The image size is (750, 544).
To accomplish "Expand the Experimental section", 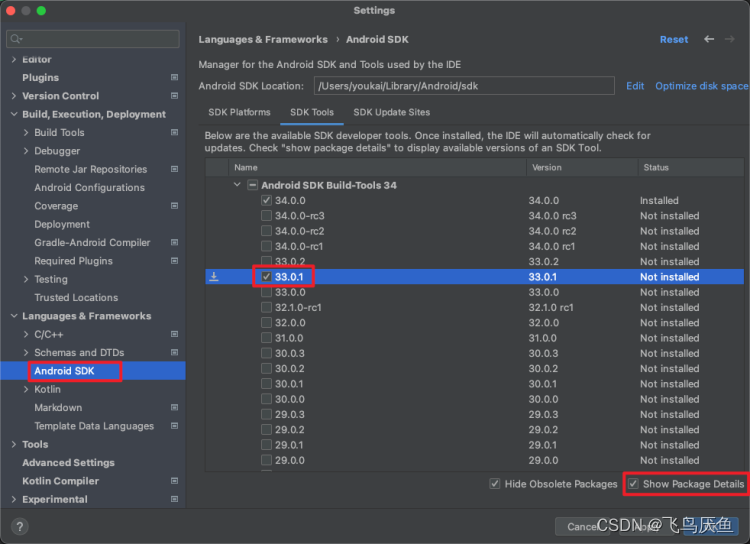I will coord(14,499).
